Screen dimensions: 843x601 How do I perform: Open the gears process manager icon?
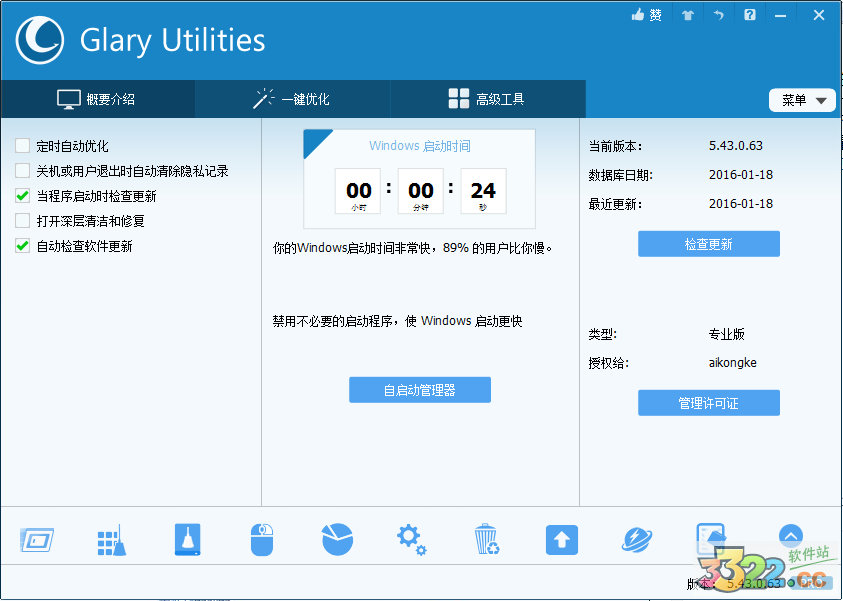(x=412, y=540)
